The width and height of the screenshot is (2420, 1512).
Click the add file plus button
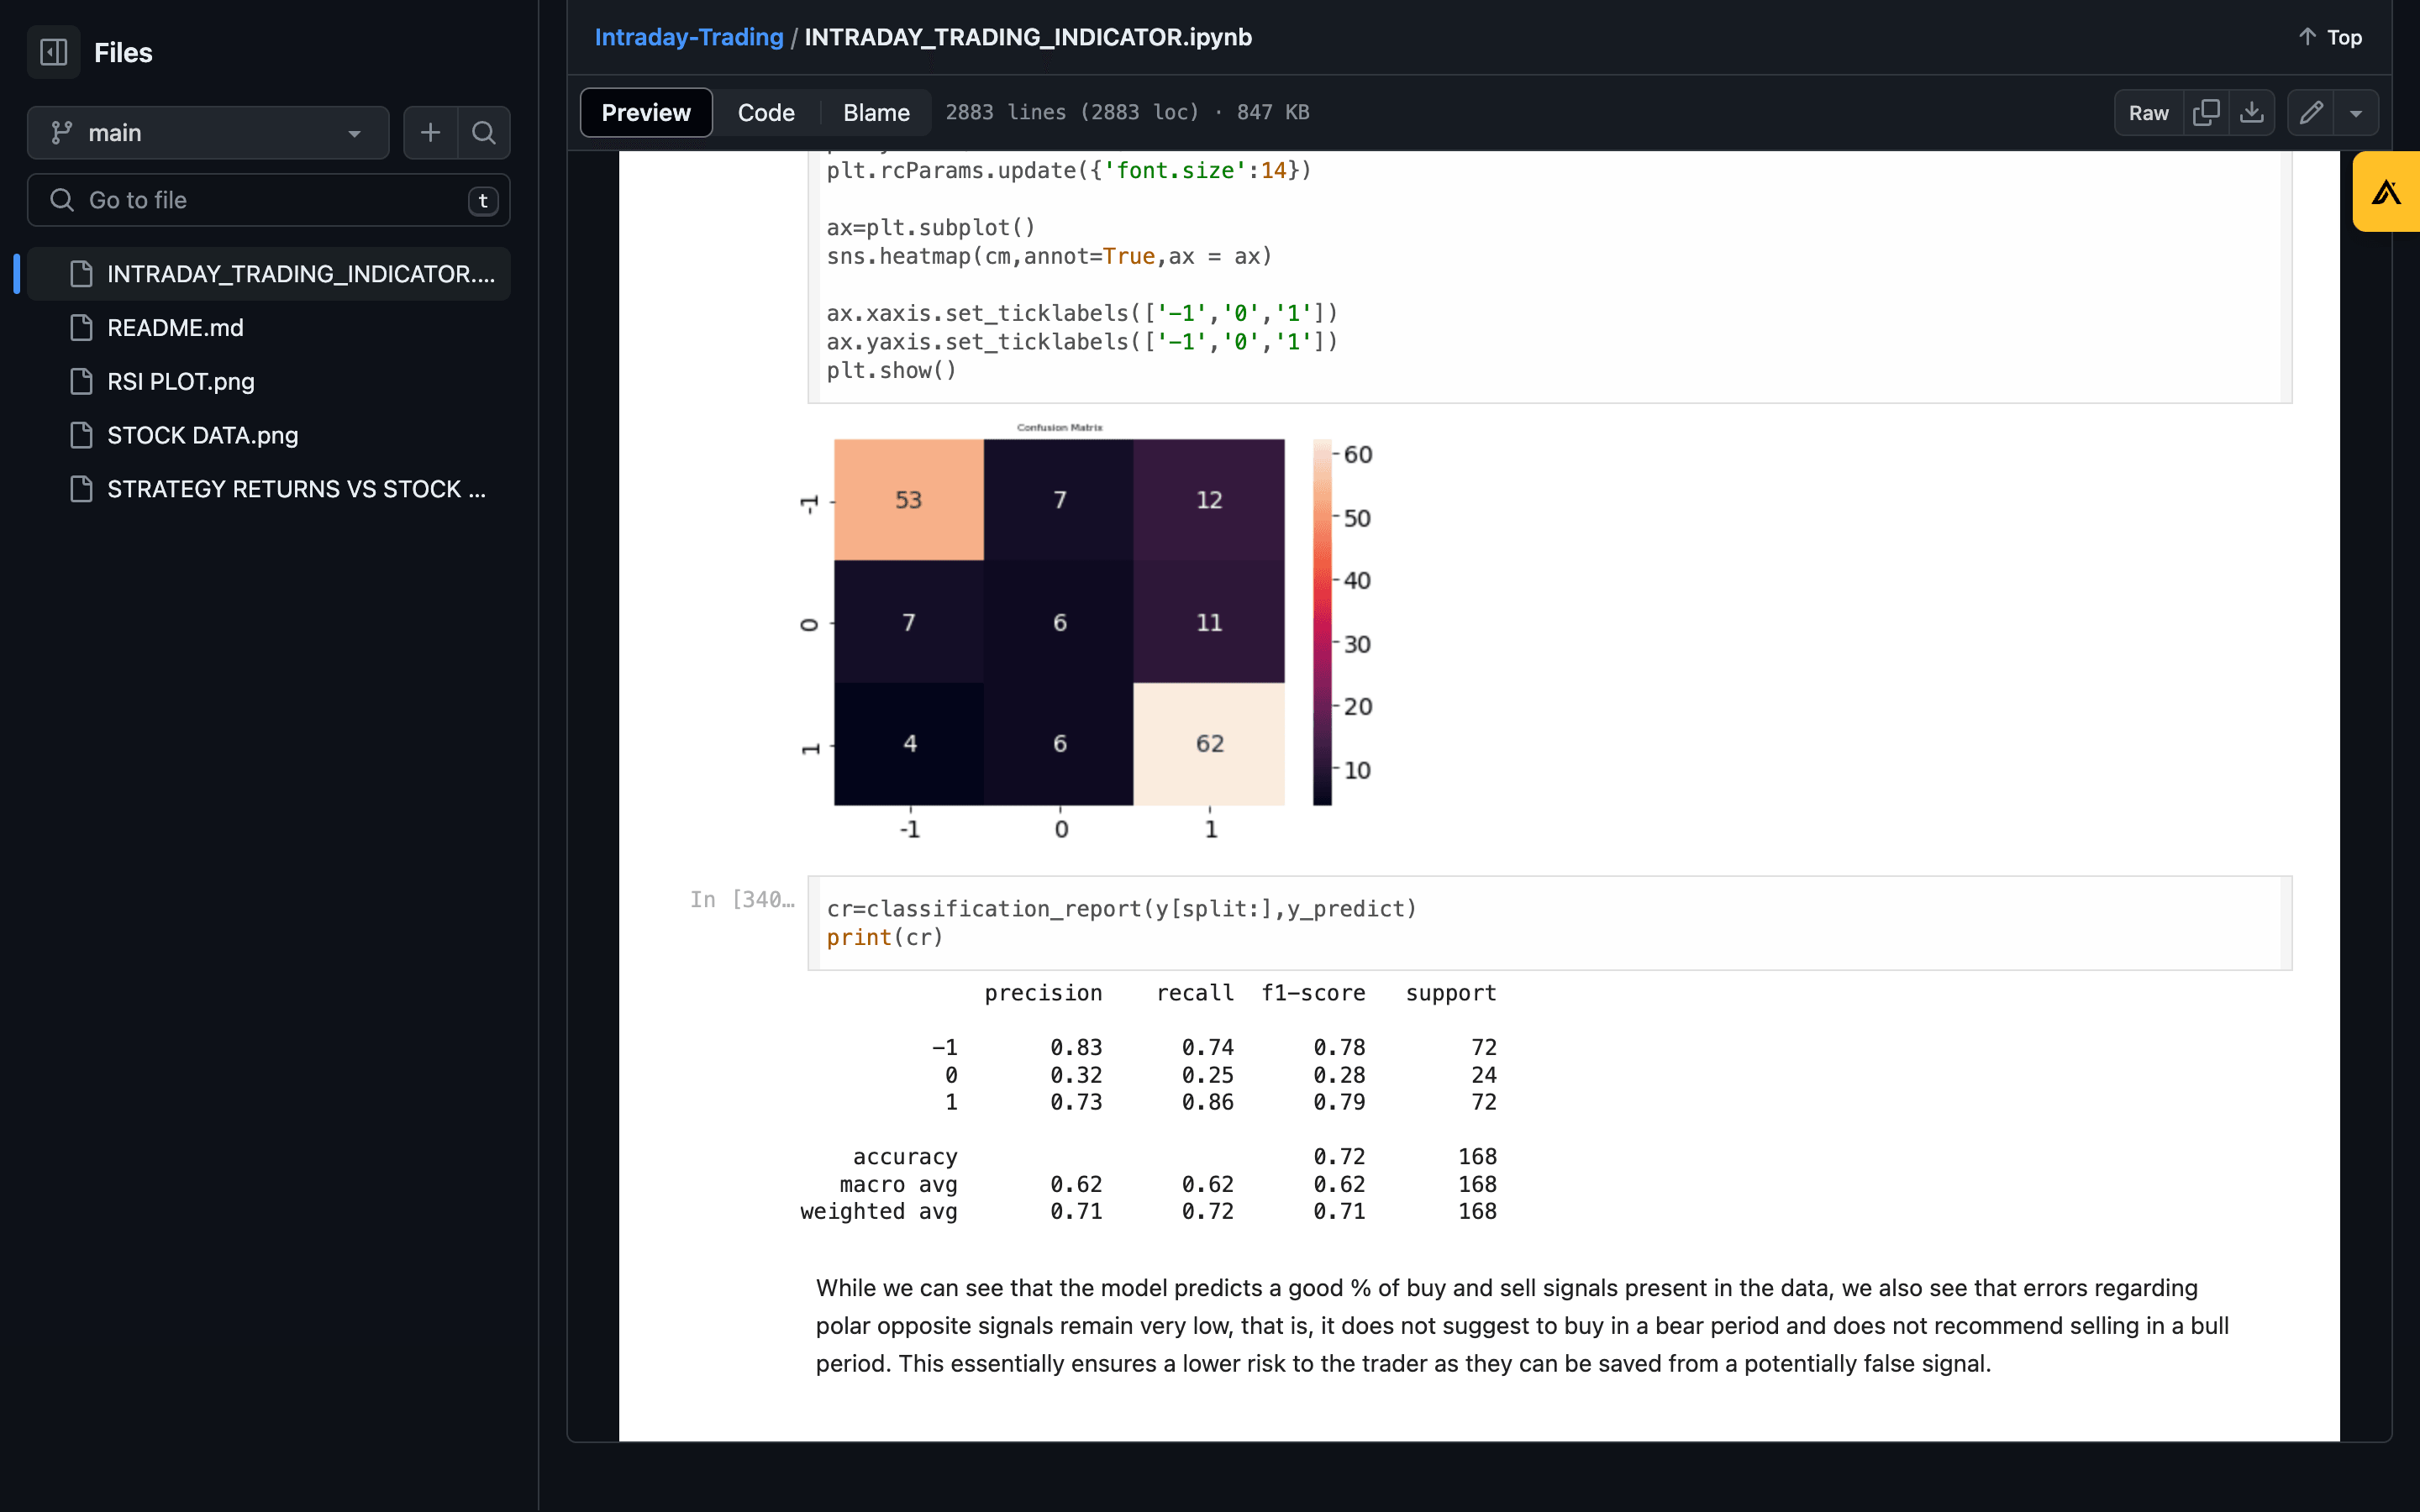point(430,133)
